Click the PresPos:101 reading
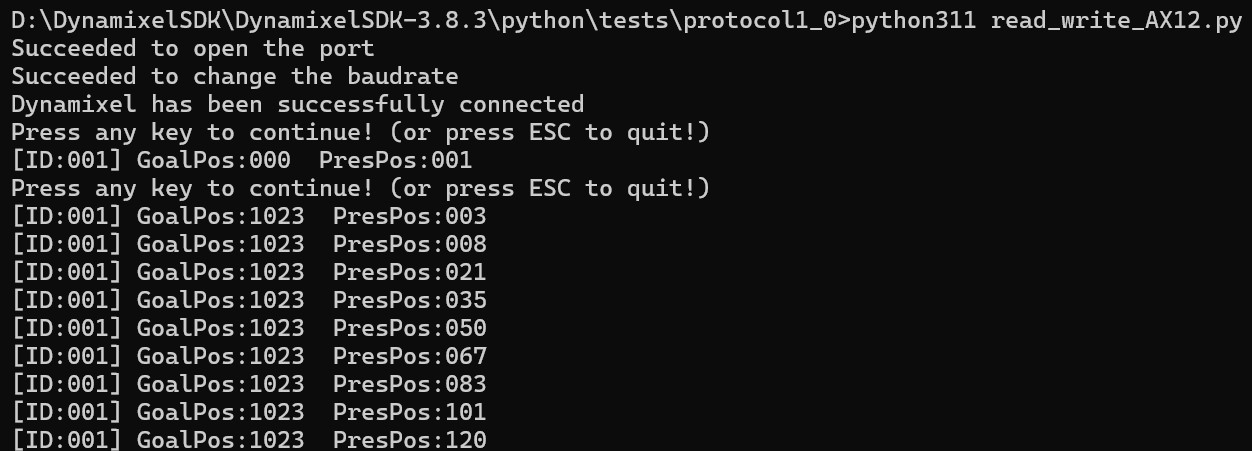 (x=410, y=412)
